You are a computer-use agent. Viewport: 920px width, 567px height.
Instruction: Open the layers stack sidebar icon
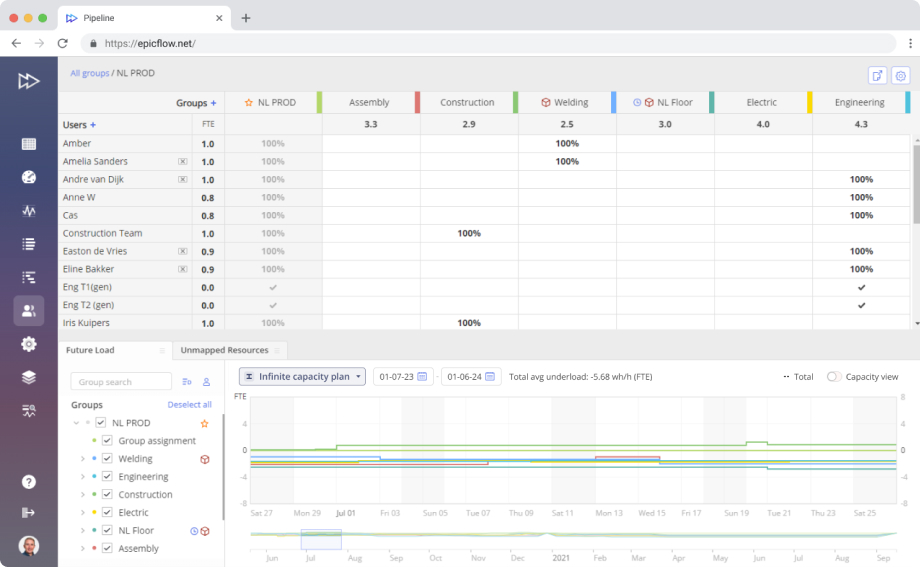(29, 377)
